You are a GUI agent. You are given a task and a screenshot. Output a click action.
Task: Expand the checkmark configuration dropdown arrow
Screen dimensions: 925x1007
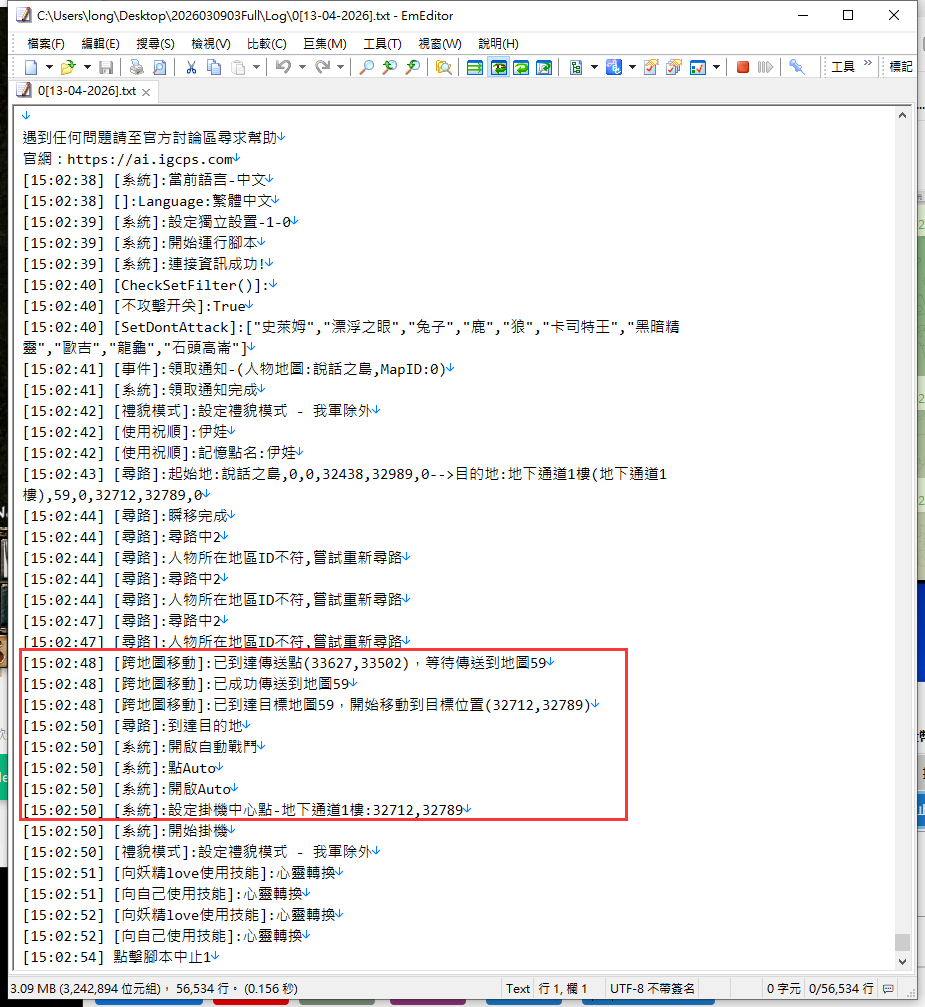(716, 67)
